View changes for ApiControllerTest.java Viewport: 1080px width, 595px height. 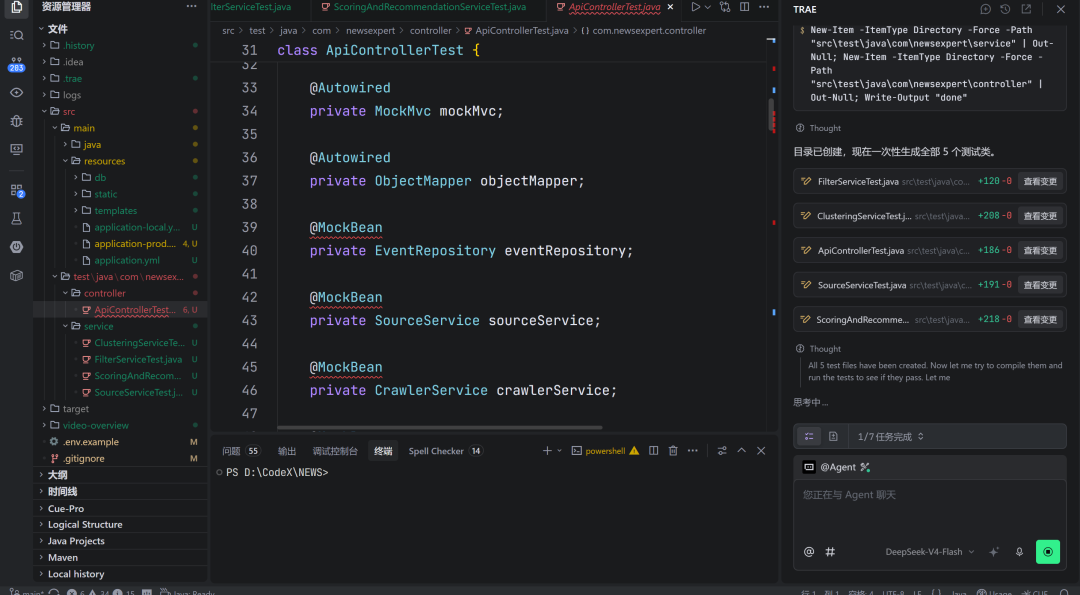[1040, 251]
